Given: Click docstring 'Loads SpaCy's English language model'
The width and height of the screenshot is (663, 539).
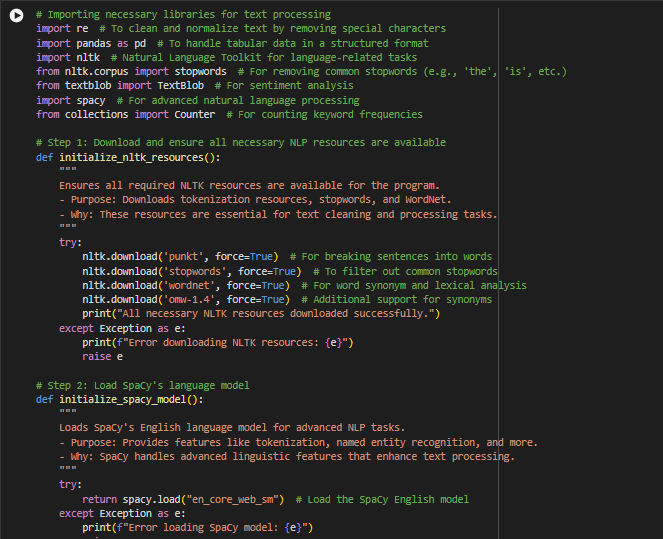Looking at the screenshot, I should pyautogui.click(x=232, y=428).
